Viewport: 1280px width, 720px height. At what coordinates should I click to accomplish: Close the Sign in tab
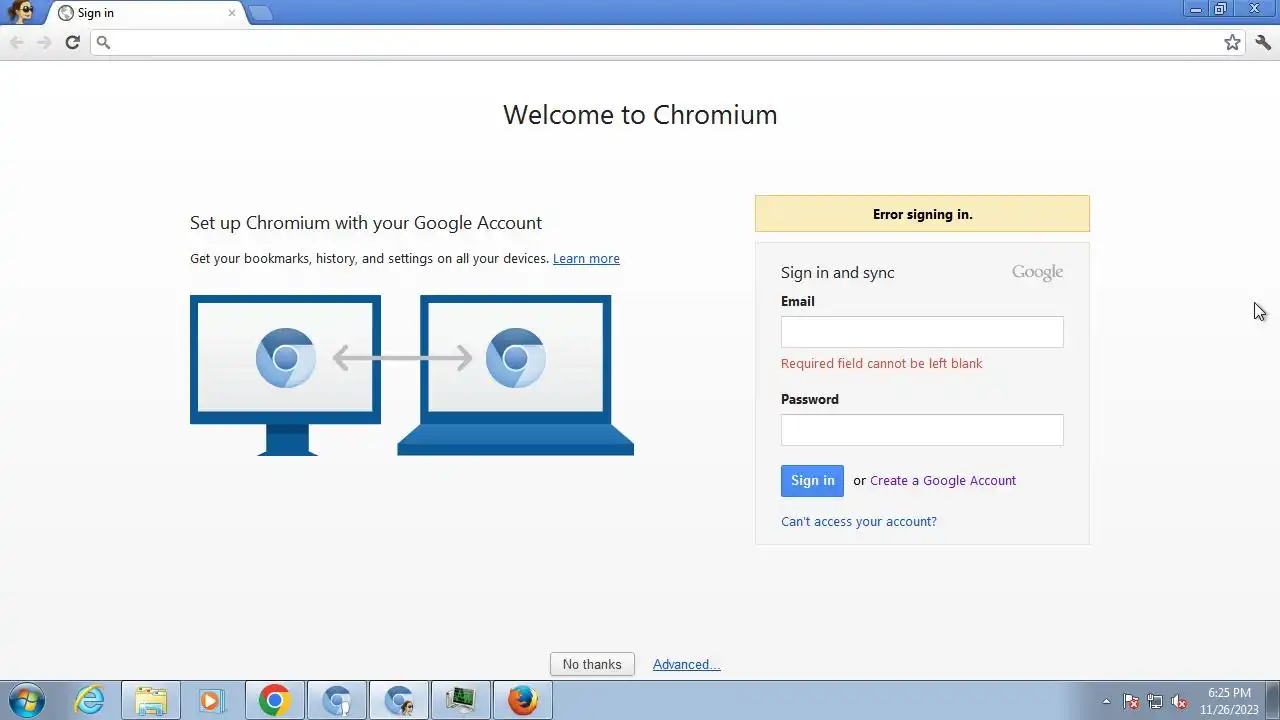[x=232, y=13]
